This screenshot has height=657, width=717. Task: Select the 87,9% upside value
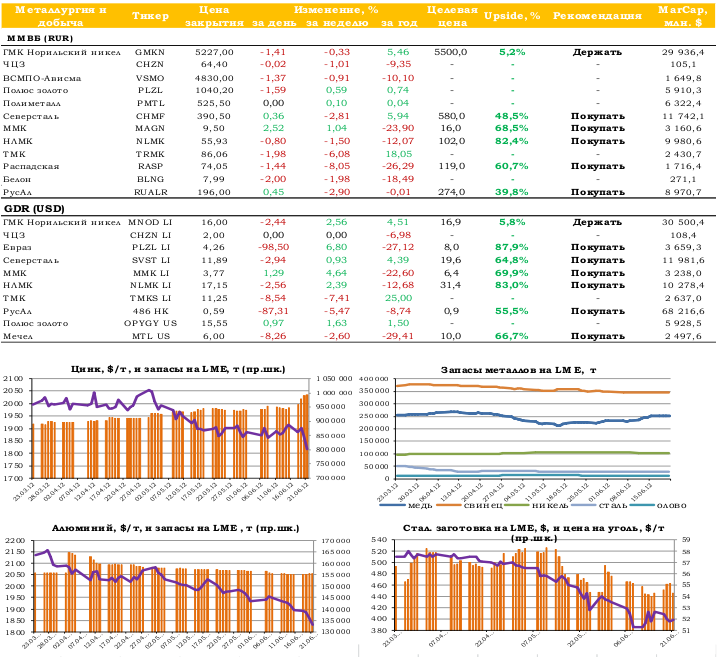click(x=512, y=247)
